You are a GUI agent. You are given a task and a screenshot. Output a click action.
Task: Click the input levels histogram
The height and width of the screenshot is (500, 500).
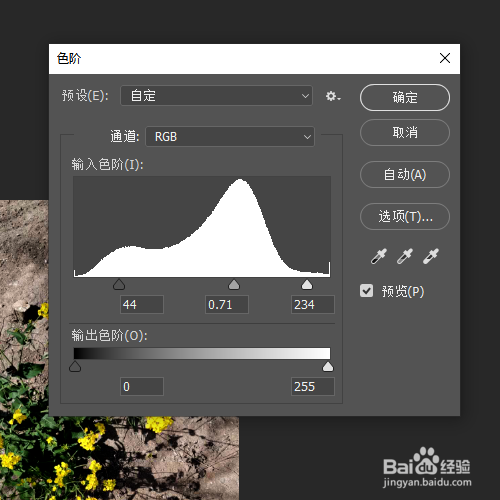[202, 227]
